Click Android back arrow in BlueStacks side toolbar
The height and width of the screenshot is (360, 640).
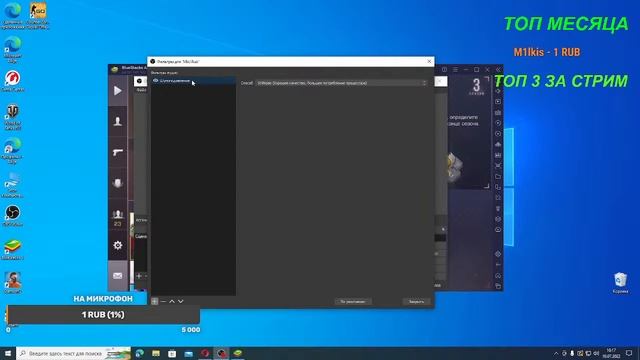pos(498,265)
